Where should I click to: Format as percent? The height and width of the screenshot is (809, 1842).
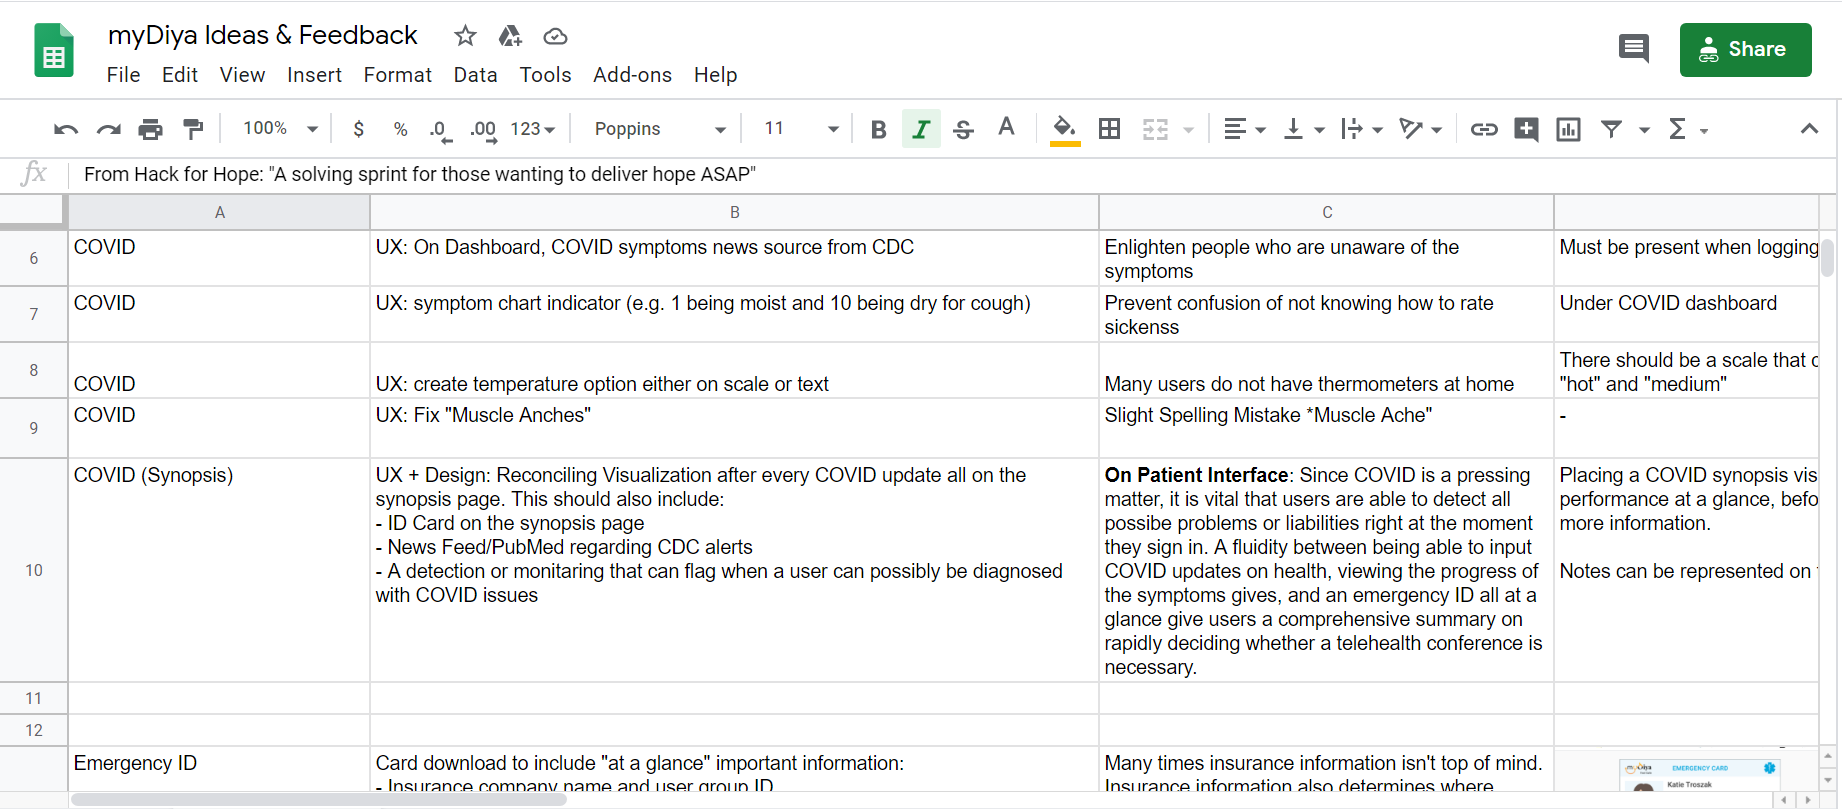click(x=401, y=129)
